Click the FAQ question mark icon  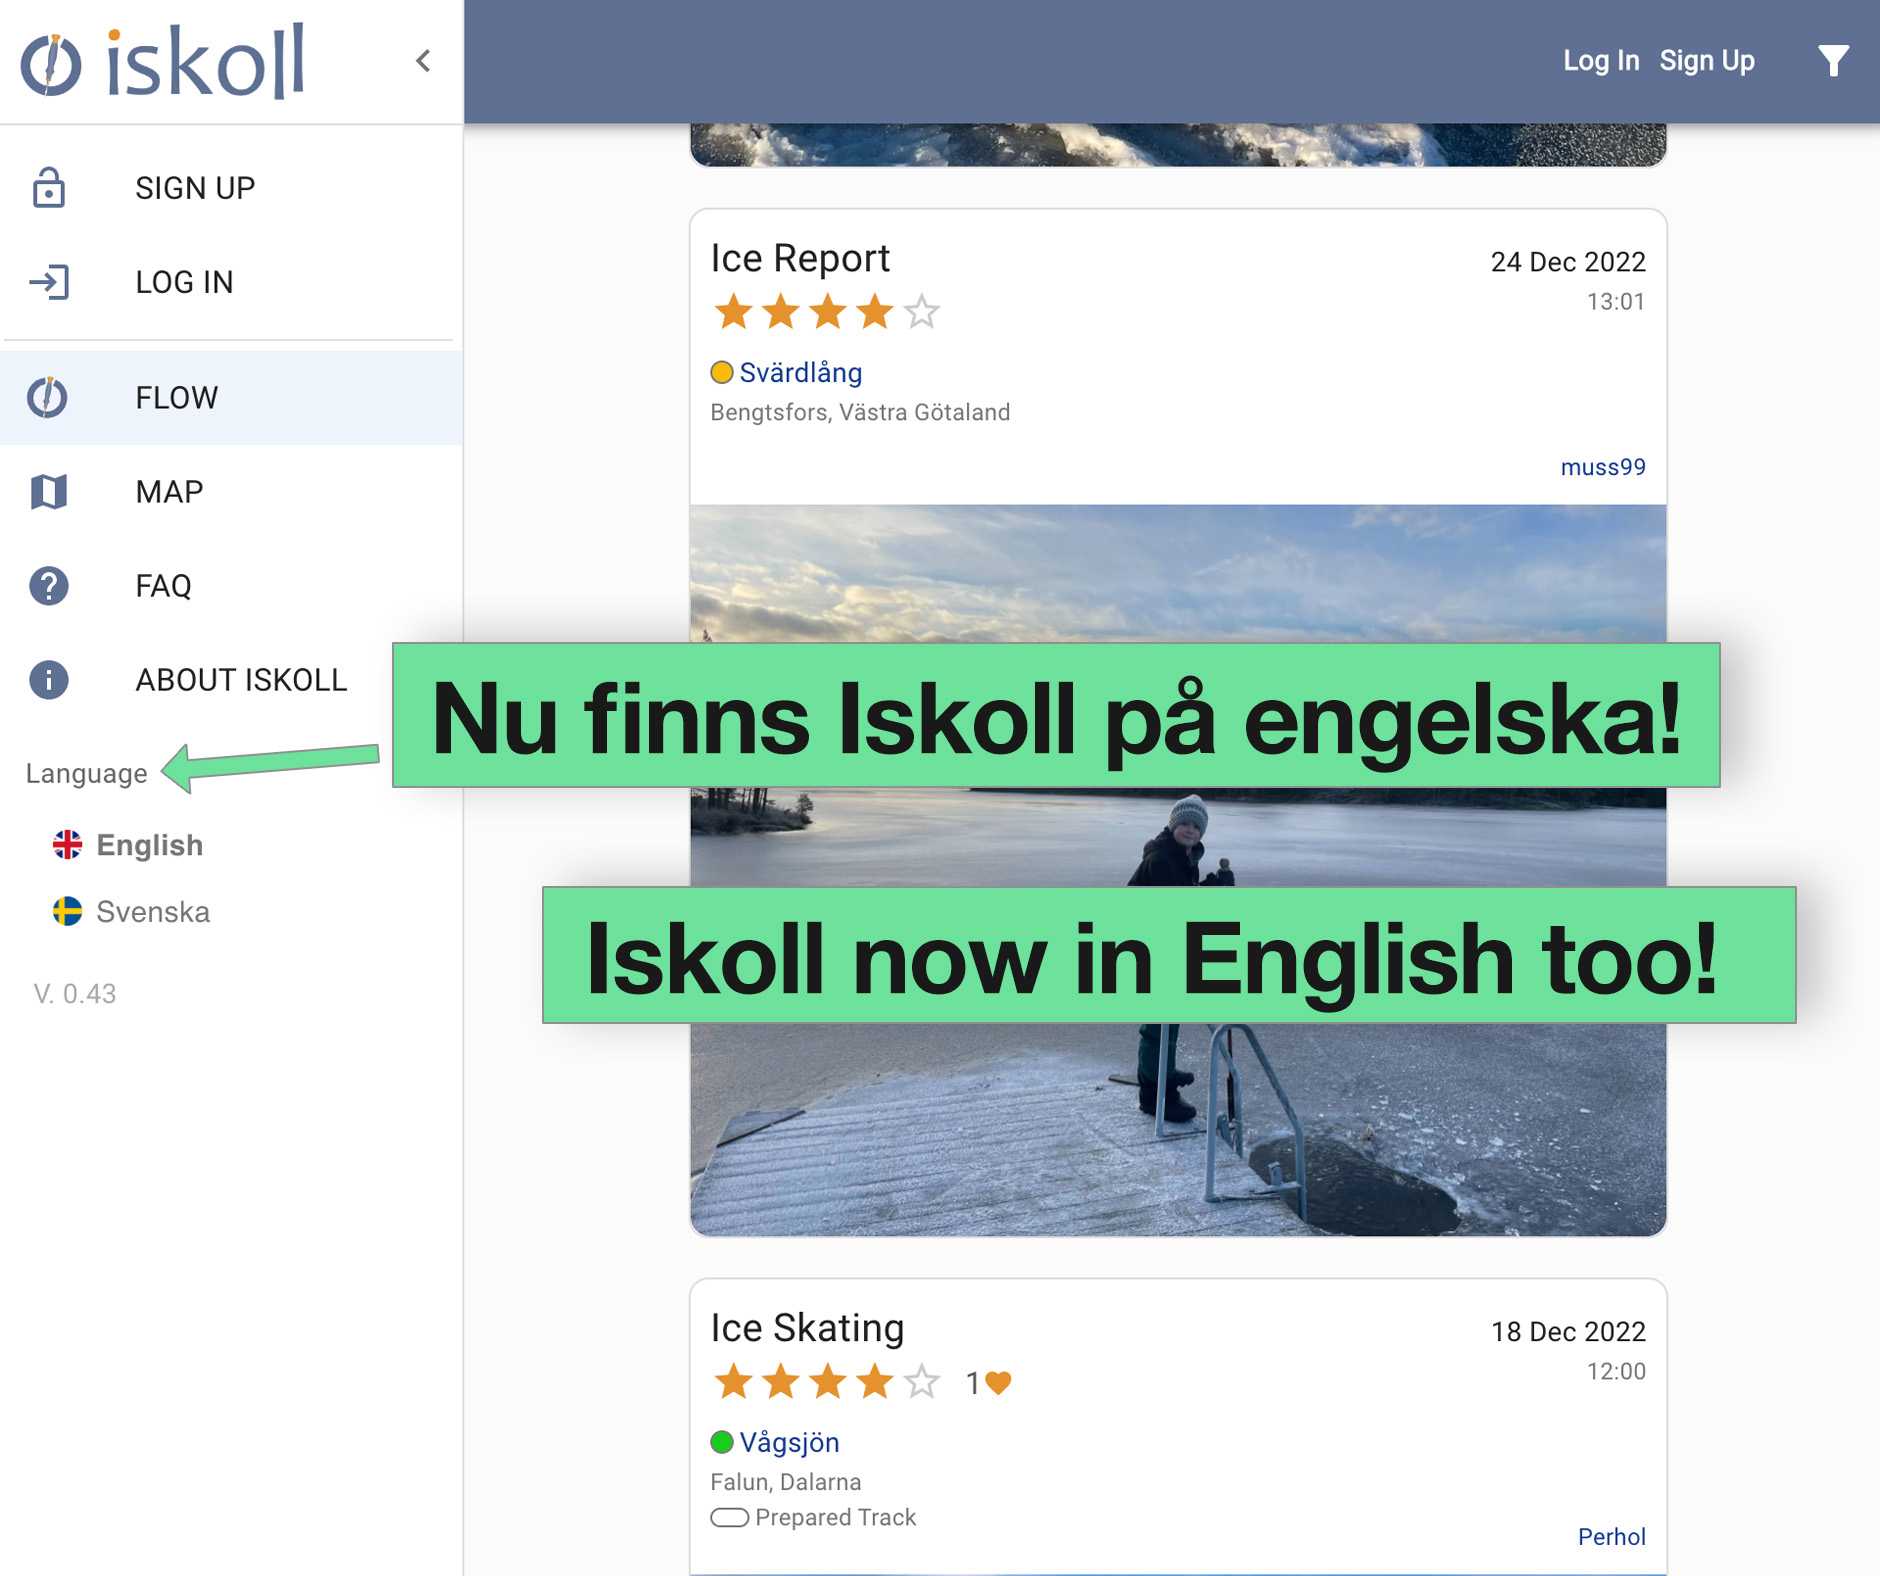pos(49,585)
